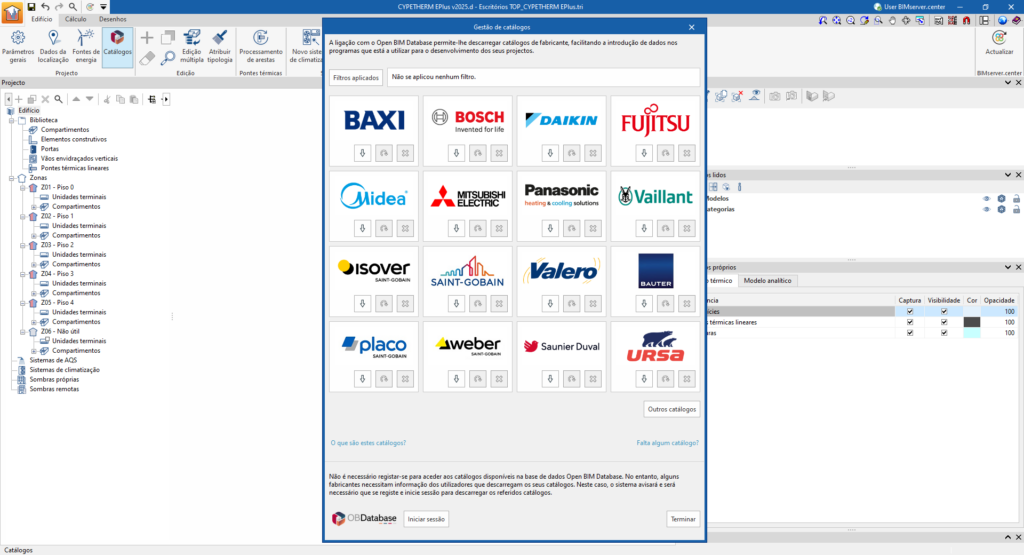Refresh the Mitsubishi Electric catalog

477,228
